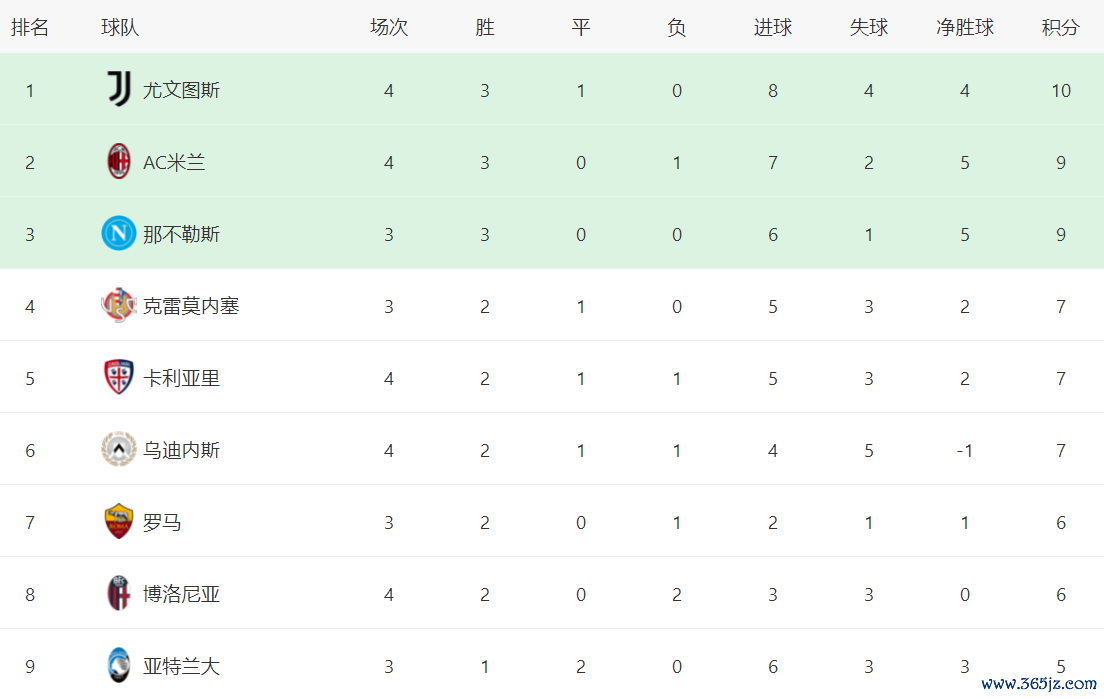This screenshot has height=699, width=1104.
Task: Click the 场次 column header
Action: (x=389, y=28)
